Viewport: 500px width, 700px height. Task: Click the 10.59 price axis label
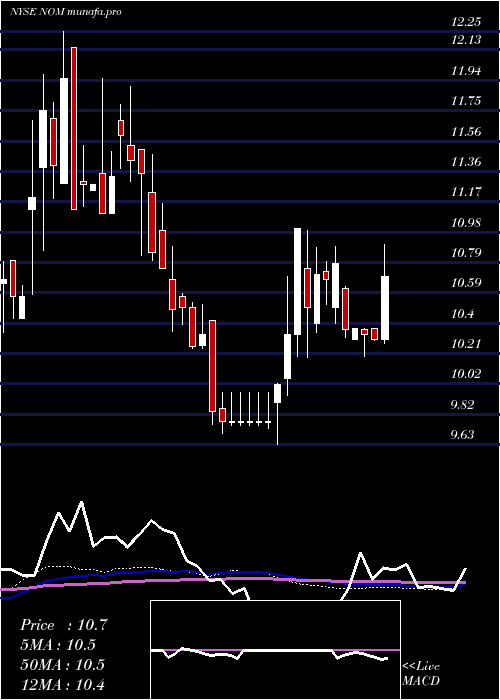click(x=466, y=283)
